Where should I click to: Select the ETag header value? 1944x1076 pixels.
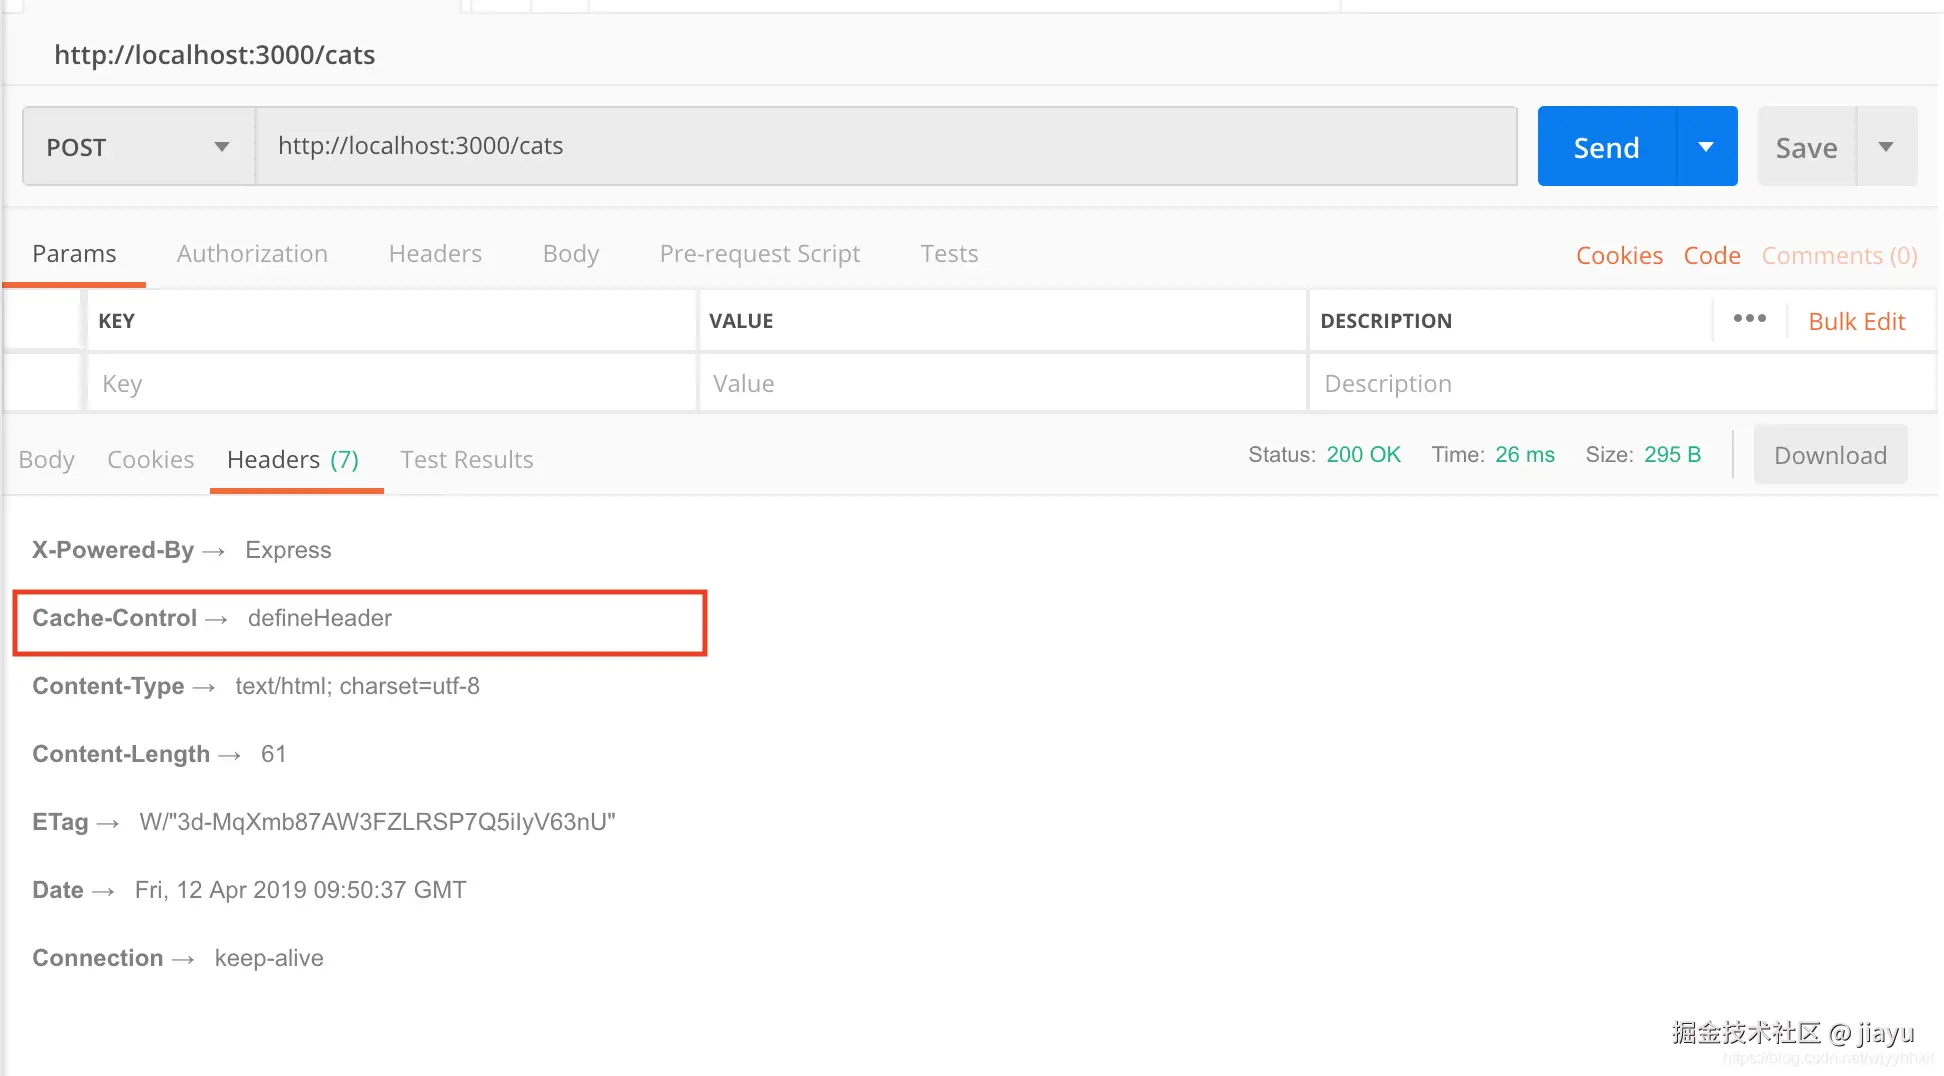coord(377,822)
